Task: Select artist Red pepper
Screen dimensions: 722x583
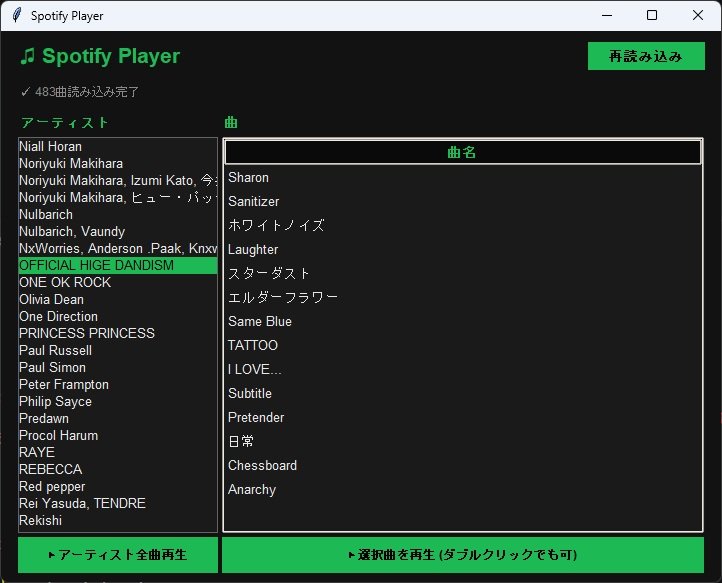Action: (x=118, y=487)
